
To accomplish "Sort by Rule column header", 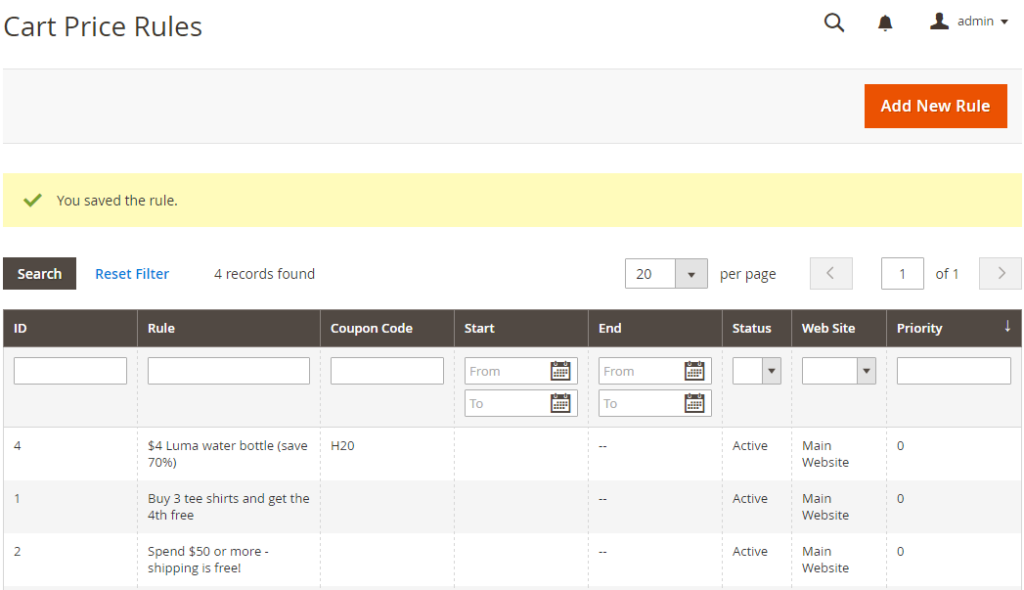I will [229, 328].
